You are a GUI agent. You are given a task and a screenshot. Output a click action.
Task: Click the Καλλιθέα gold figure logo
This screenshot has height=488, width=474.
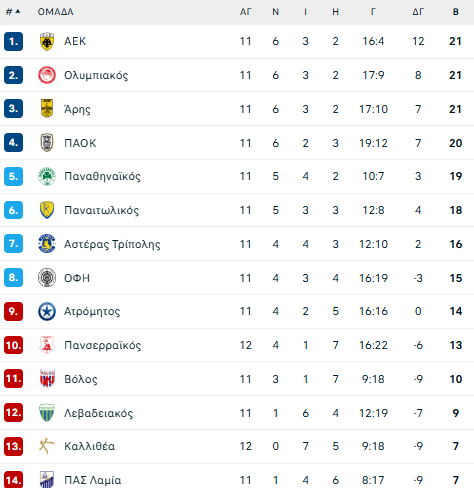tap(46, 446)
